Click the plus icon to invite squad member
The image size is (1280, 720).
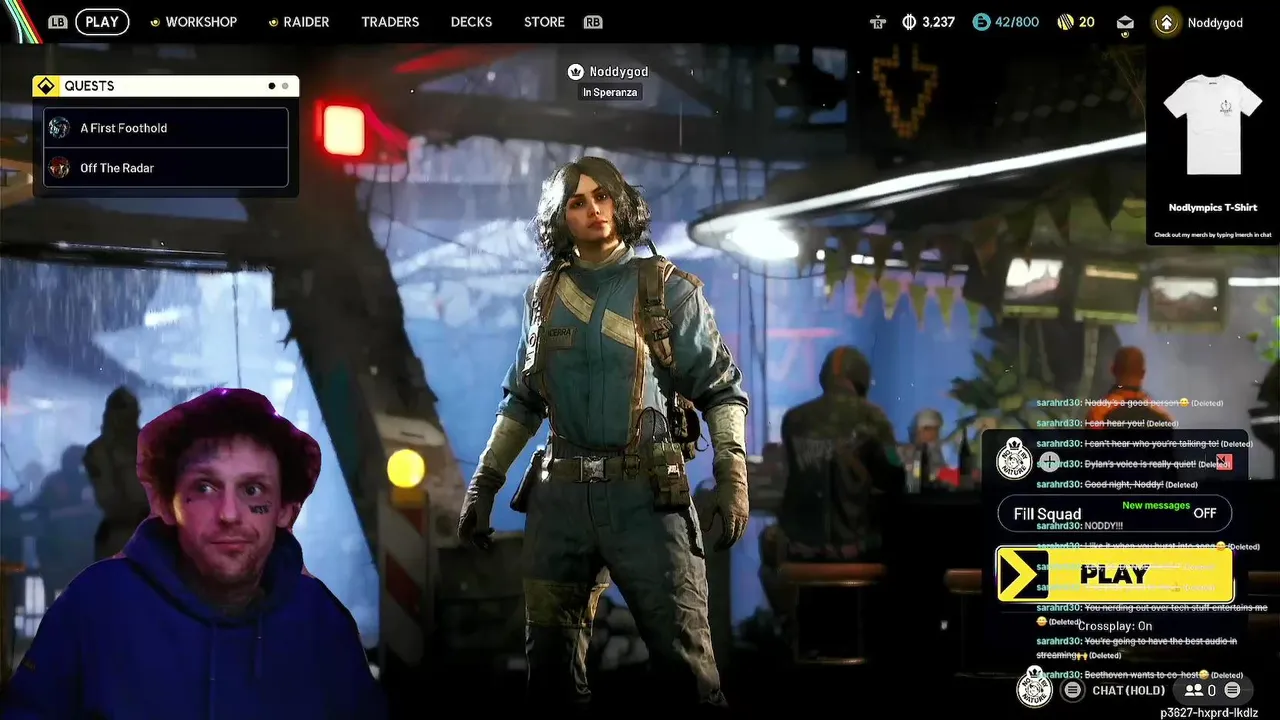pos(1048,462)
